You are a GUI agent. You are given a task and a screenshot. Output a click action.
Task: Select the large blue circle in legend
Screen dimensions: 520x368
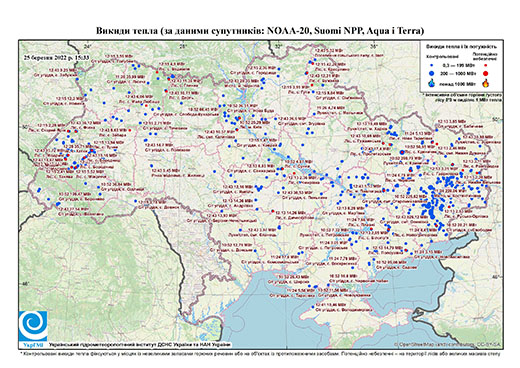[x=432, y=73]
